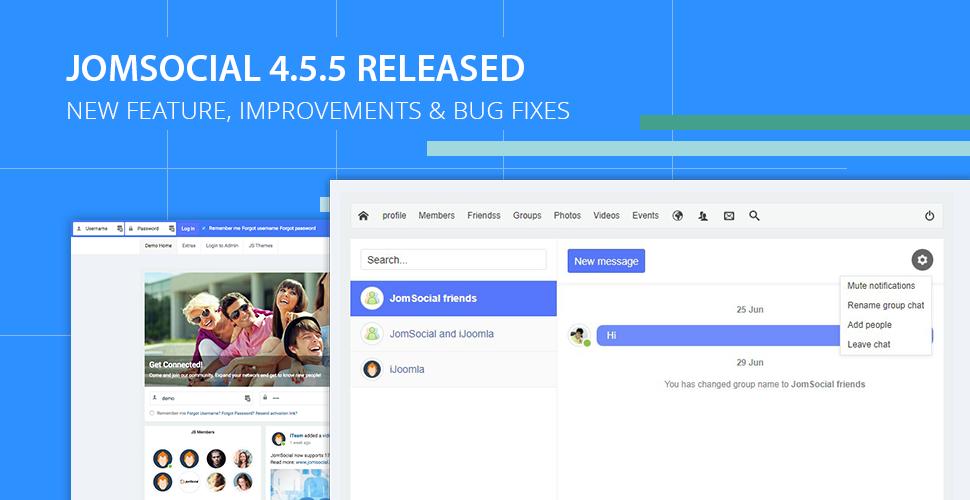Open the Groups menu item

527,215
